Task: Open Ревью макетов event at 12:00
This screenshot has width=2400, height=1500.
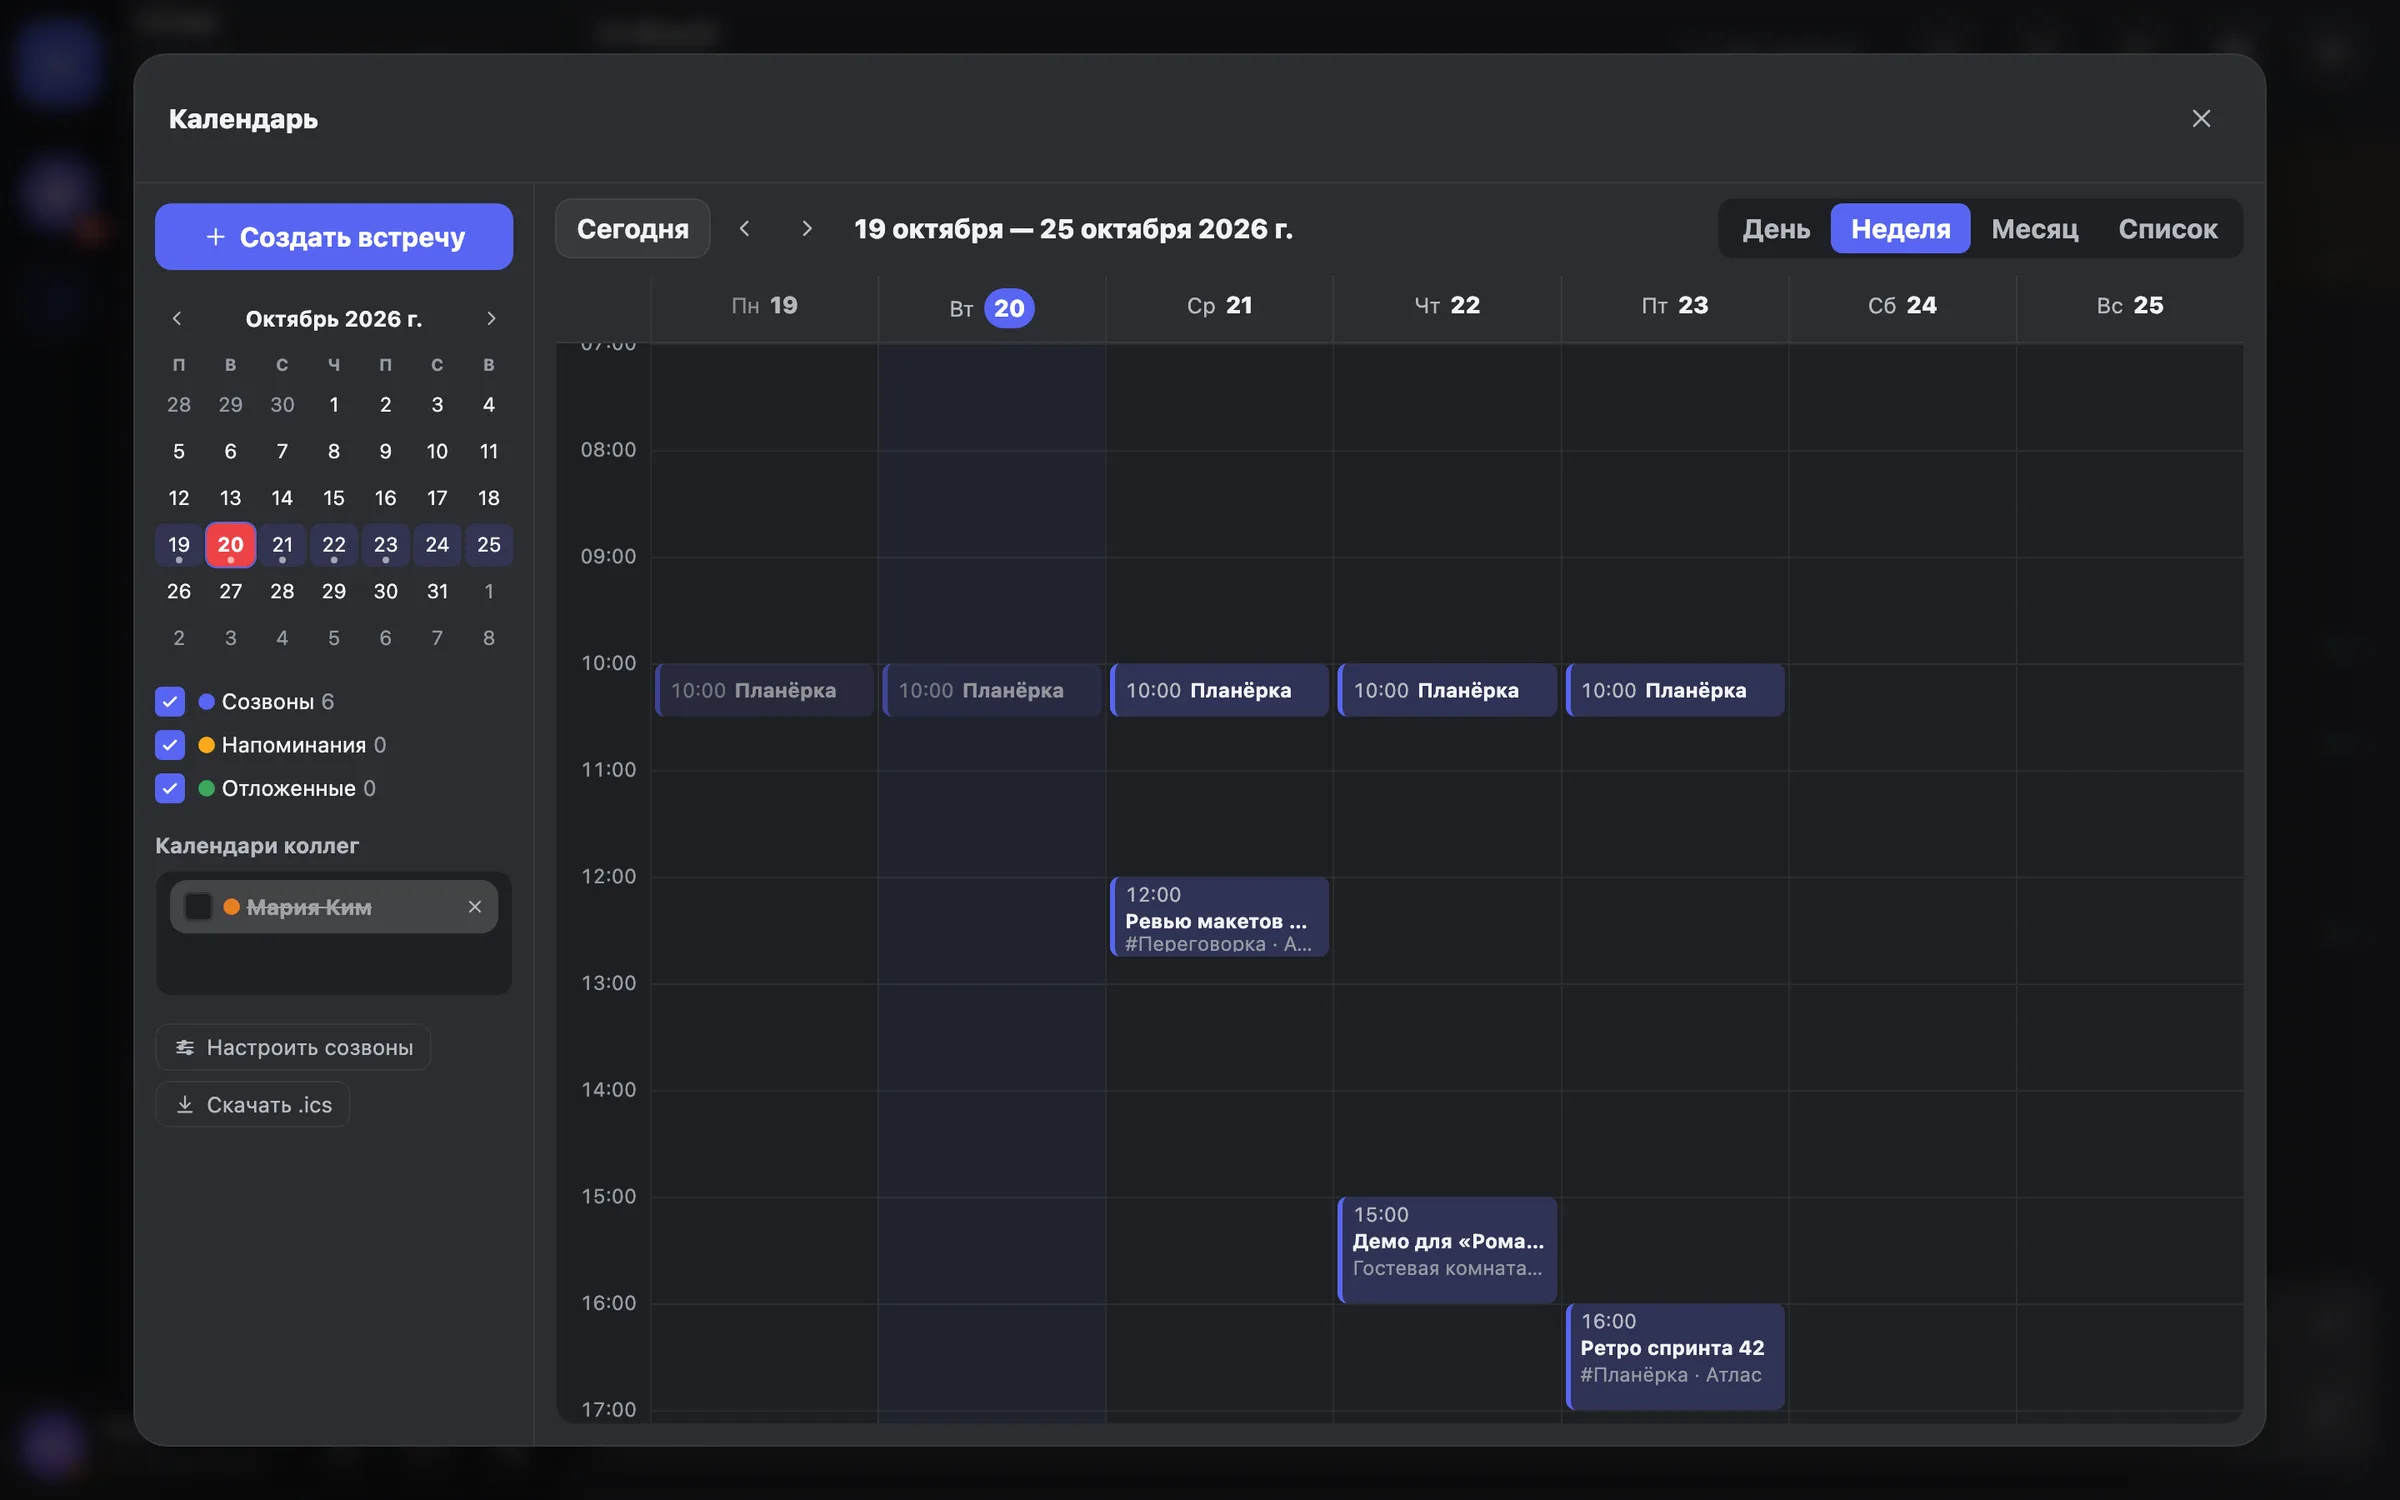Action: [1220, 917]
